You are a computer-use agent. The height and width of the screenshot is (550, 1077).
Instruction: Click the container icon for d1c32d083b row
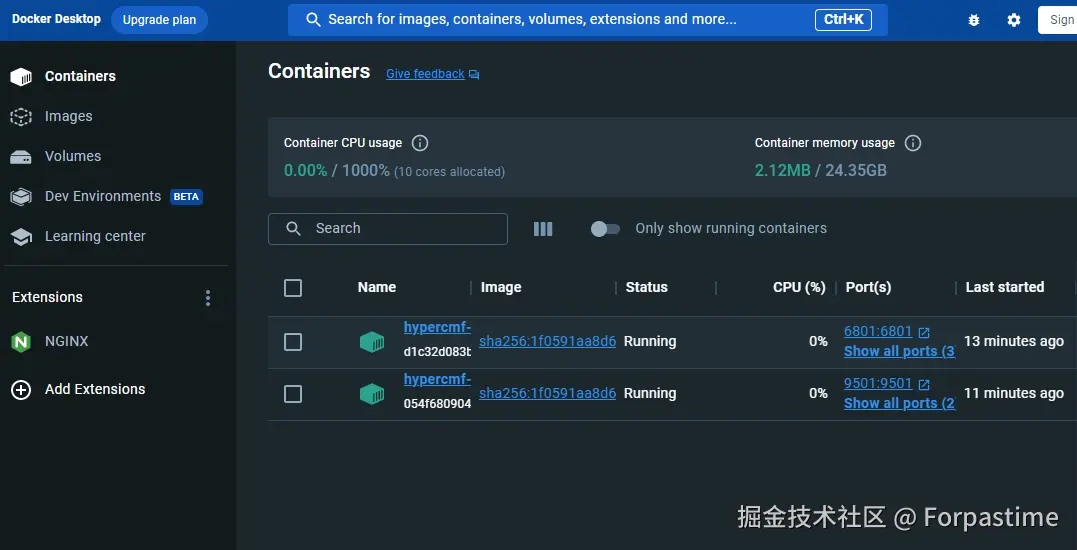point(372,341)
